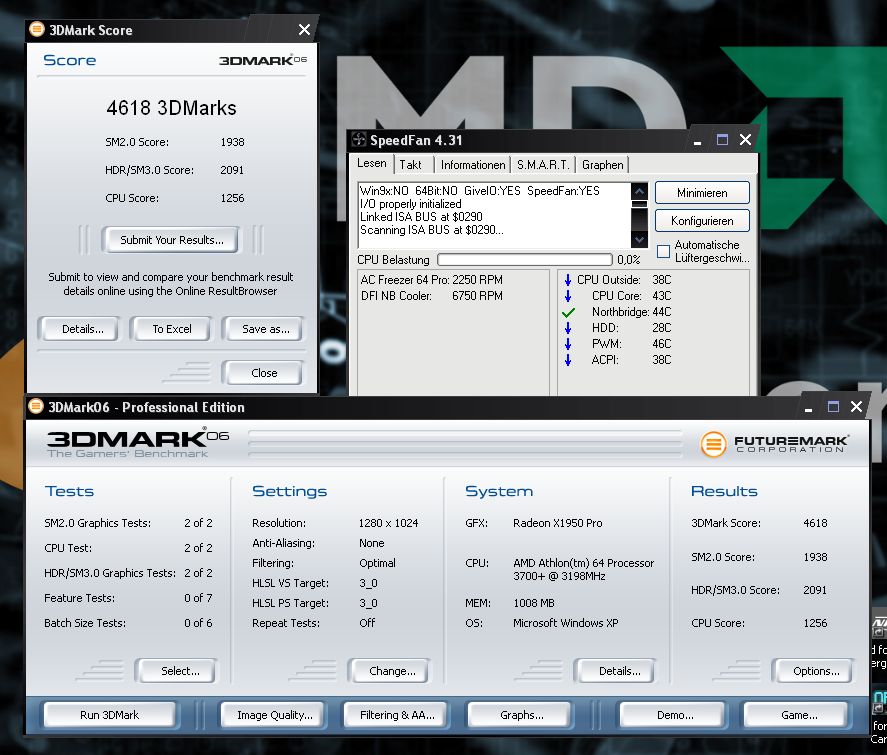This screenshot has height=755, width=887.
Task: Click DFI NB Cooler: 6750 RPM reading
Action: coord(432,296)
